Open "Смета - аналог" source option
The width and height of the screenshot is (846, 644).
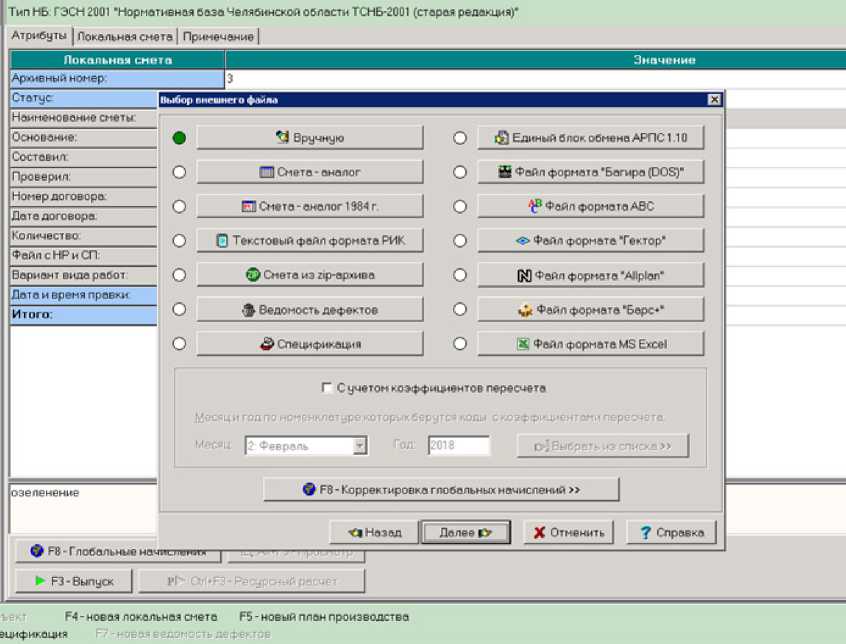coord(309,172)
